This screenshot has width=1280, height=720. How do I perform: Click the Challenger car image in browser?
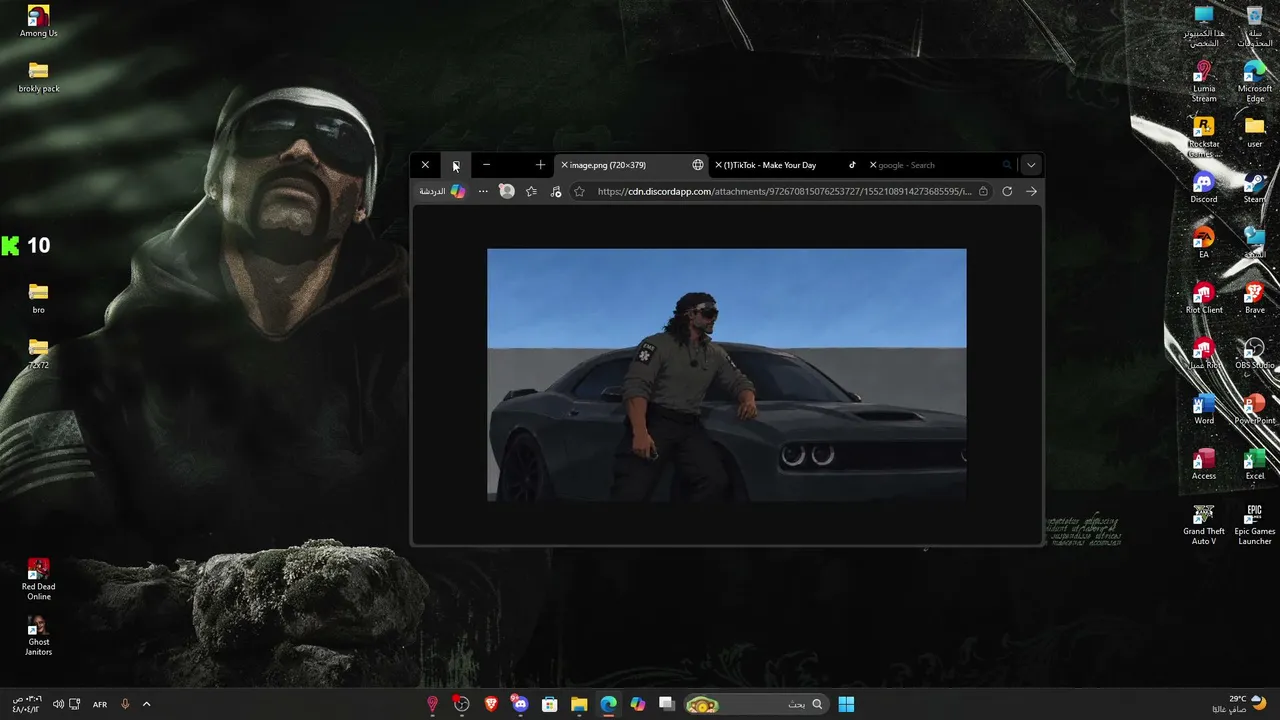727,374
